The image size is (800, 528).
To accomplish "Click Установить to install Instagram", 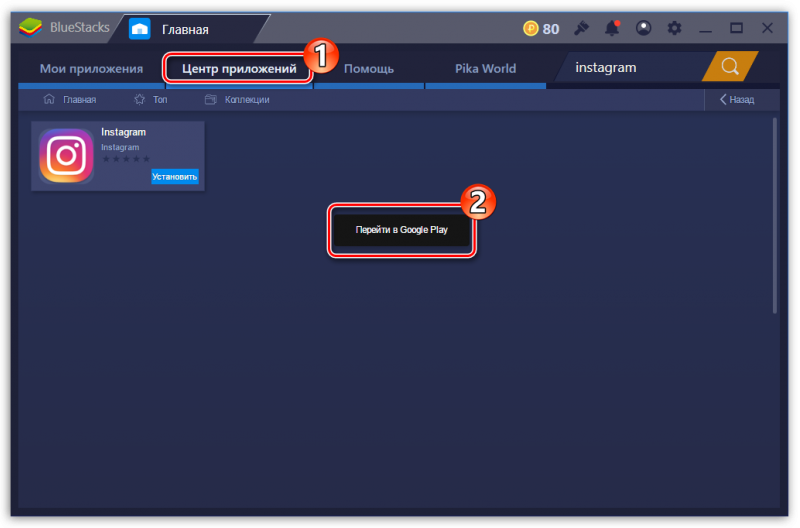I will pyautogui.click(x=174, y=177).
